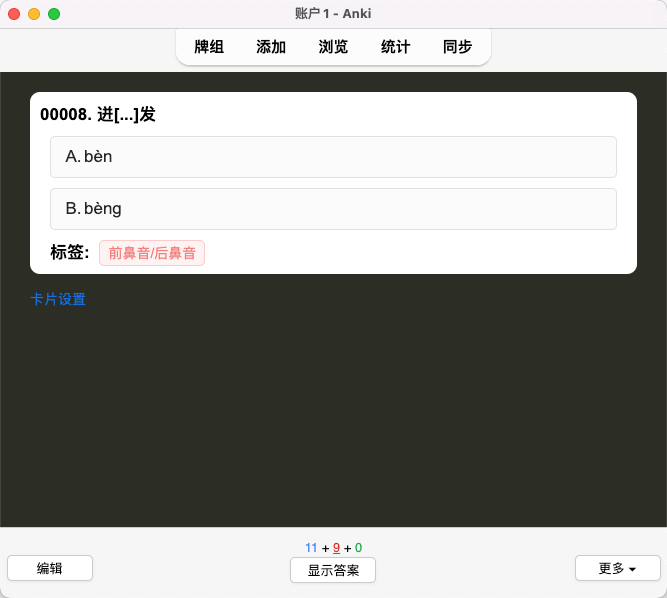The image size is (667, 598).
Task: Click 添加 to add a card
Action: [271, 47]
